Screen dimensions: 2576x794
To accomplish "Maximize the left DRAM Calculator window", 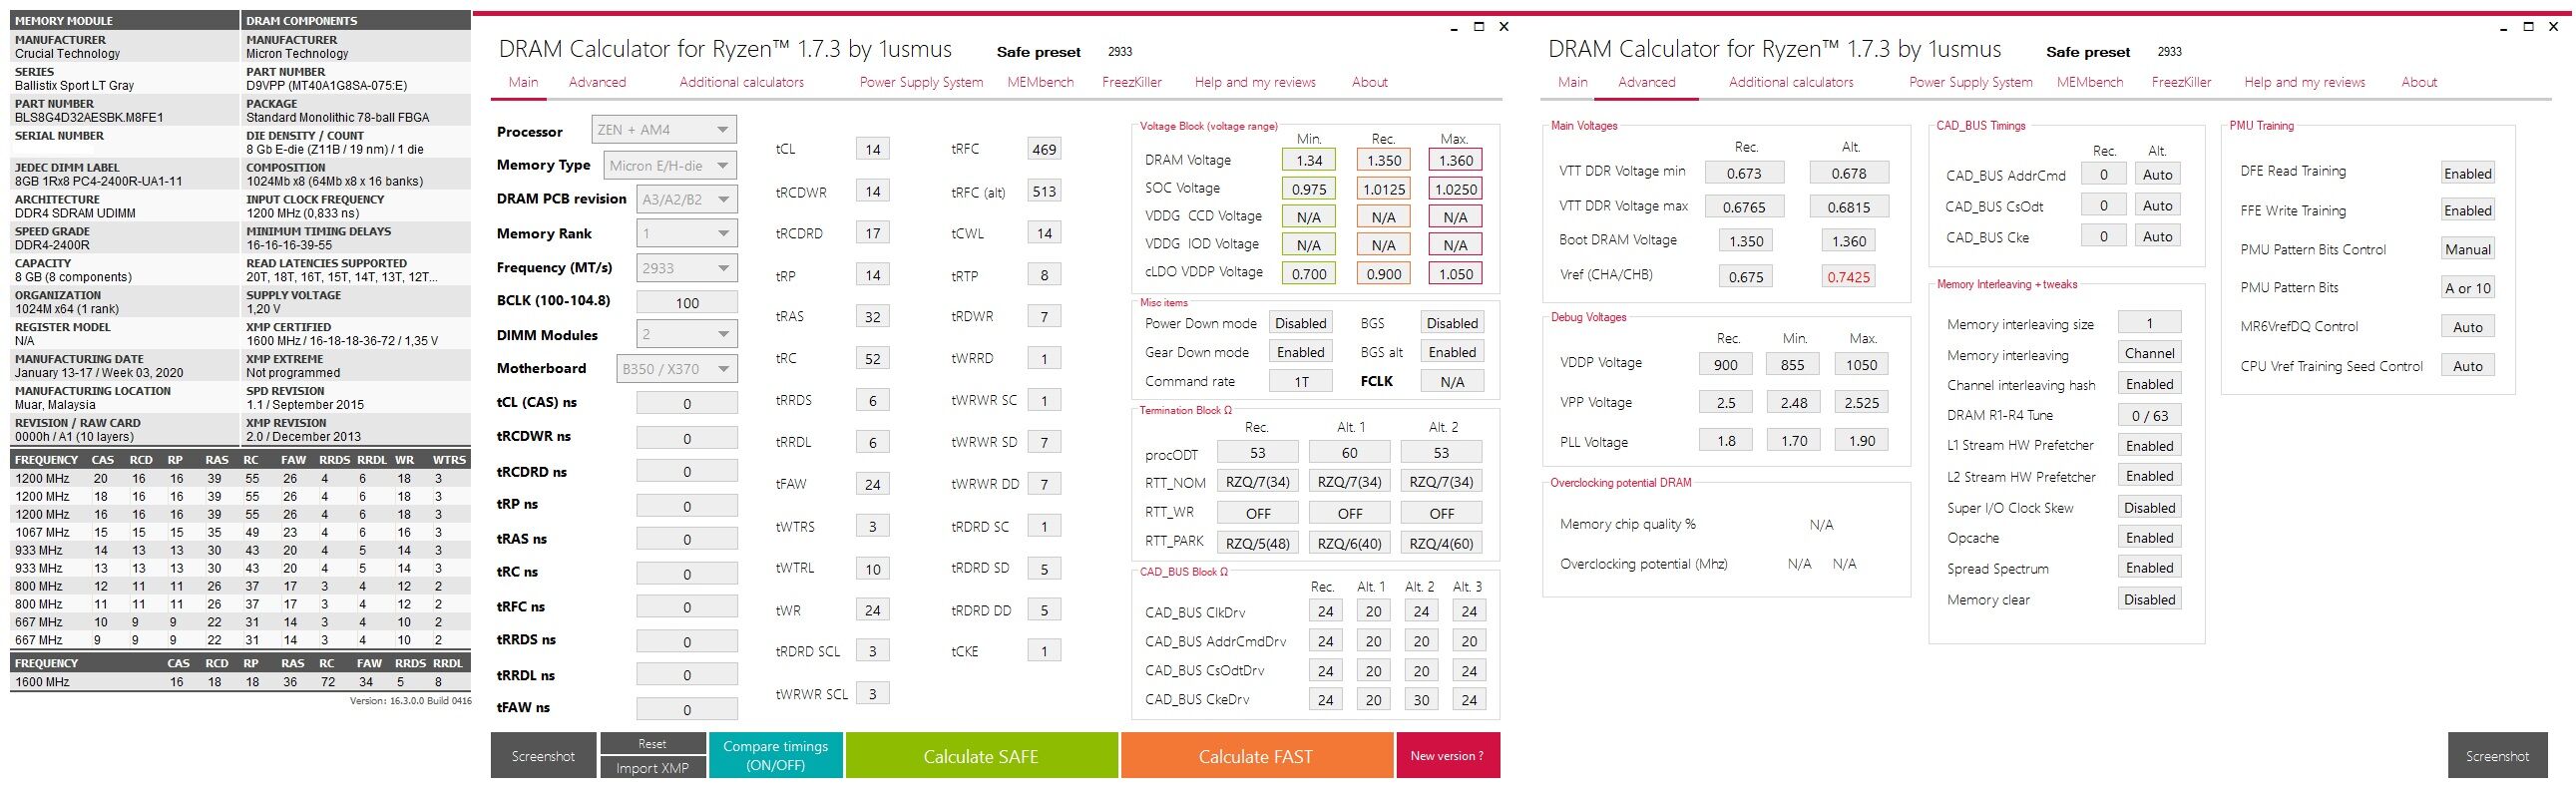I will [1479, 27].
